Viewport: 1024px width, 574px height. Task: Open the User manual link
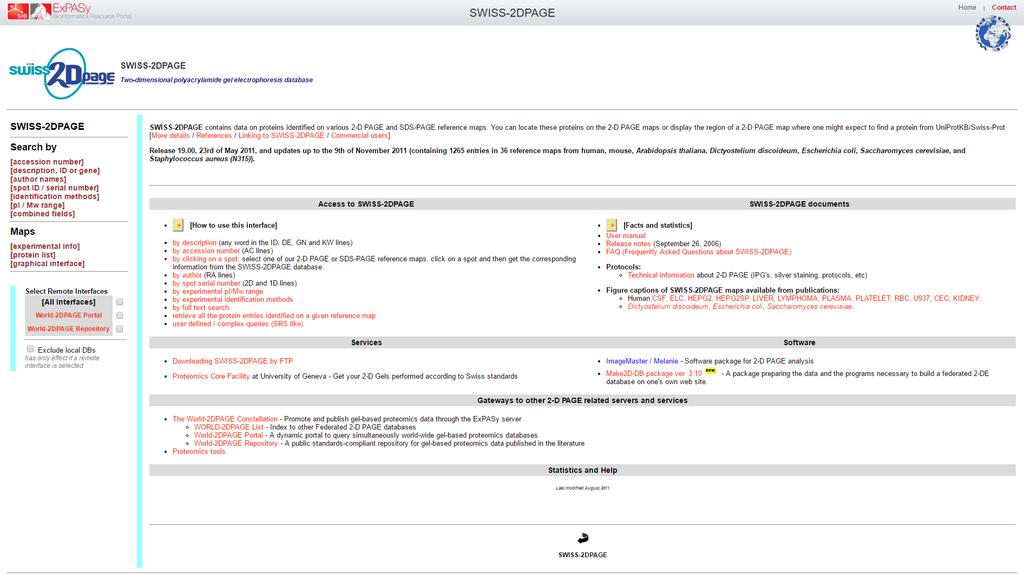(x=626, y=236)
